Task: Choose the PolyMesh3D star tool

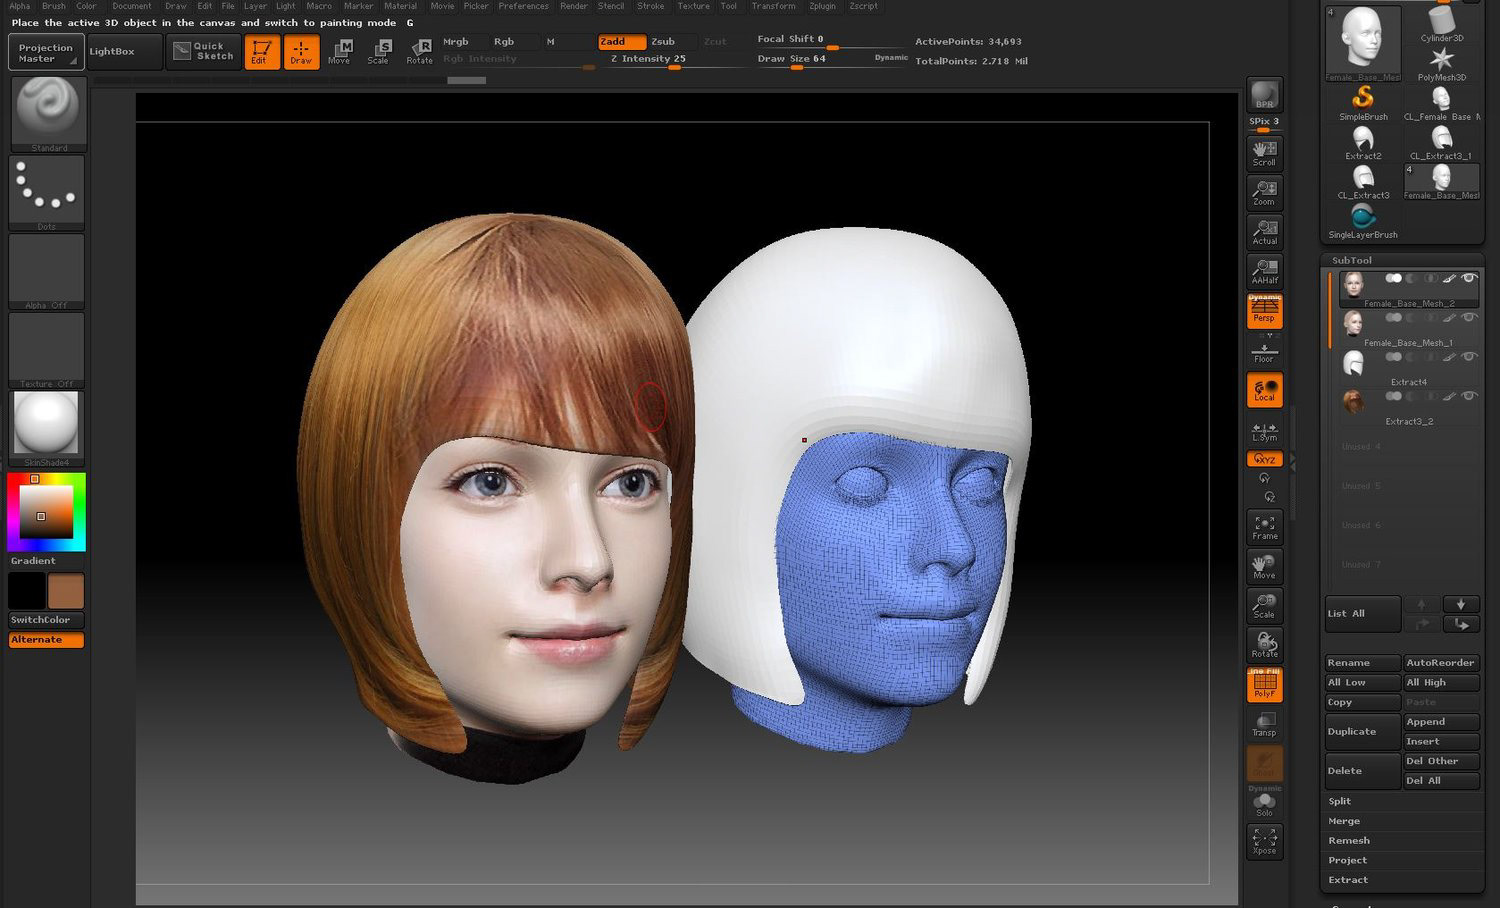Action: point(1441,61)
